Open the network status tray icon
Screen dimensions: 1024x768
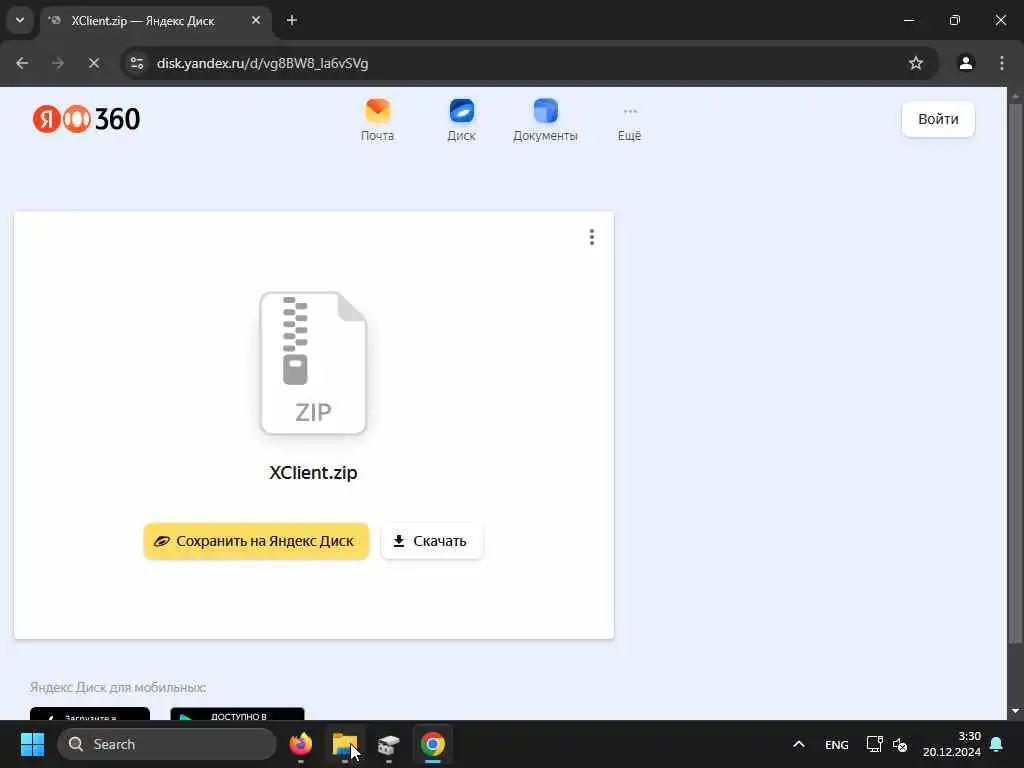tap(874, 744)
